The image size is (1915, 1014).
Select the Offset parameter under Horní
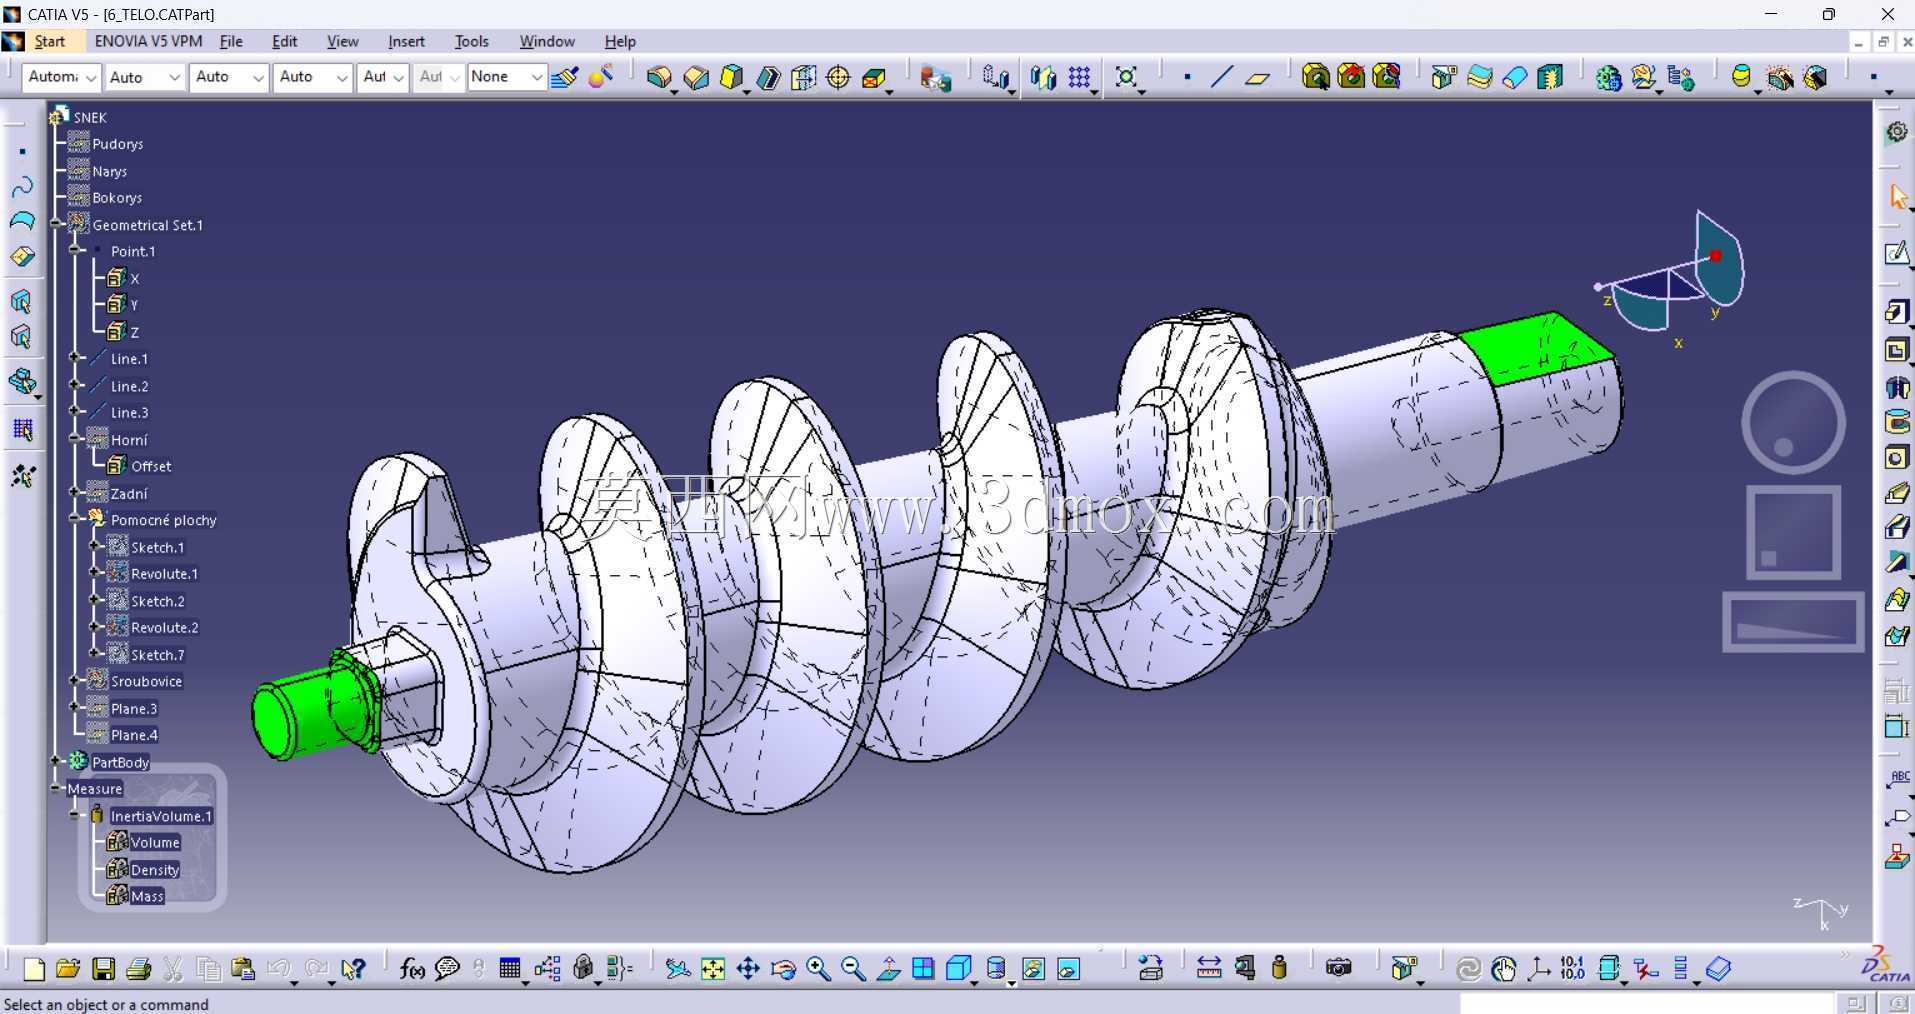tap(151, 466)
